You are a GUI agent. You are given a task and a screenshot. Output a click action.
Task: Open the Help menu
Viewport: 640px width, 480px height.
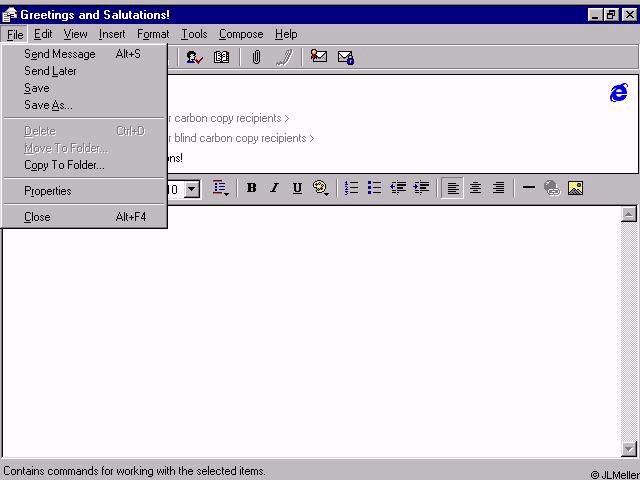pyautogui.click(x=286, y=34)
